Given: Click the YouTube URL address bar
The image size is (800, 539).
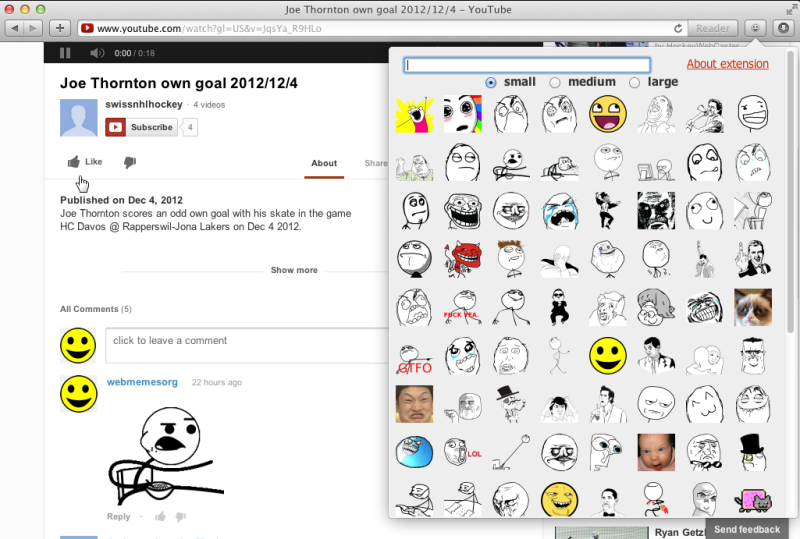Looking at the screenshot, I should click(x=383, y=29).
